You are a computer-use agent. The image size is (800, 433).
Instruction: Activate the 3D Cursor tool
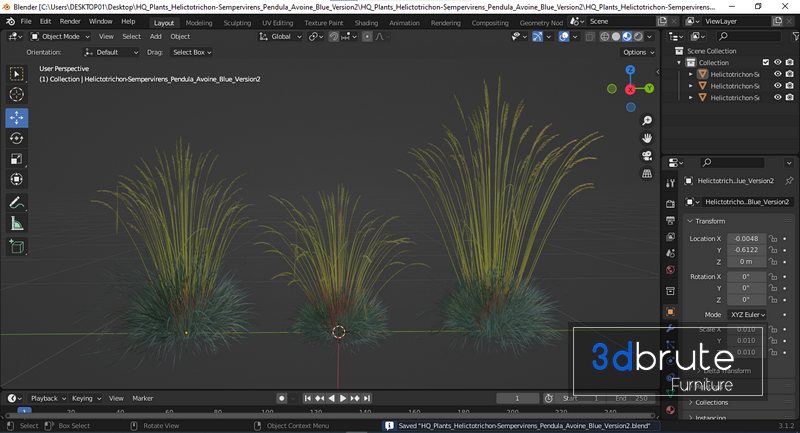[17, 94]
